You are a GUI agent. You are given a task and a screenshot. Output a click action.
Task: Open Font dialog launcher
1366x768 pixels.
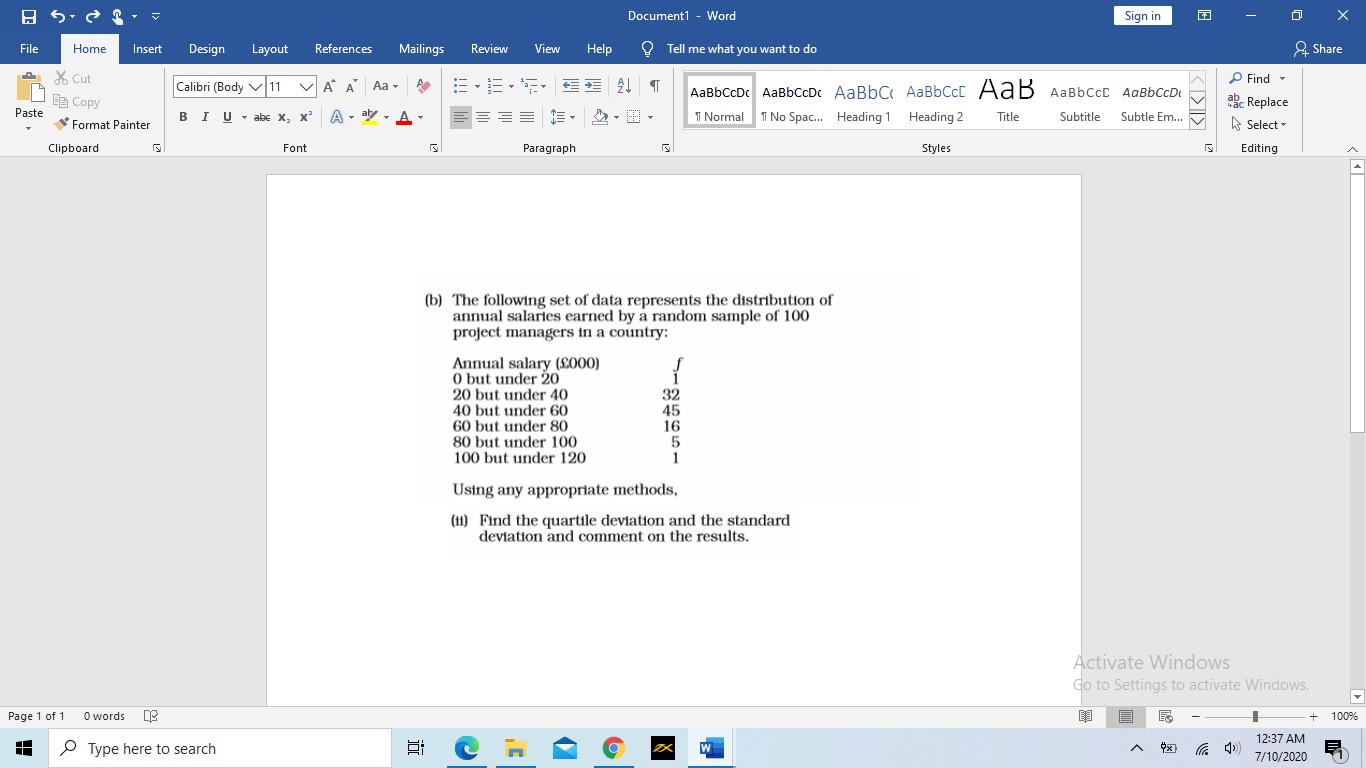[x=434, y=148]
